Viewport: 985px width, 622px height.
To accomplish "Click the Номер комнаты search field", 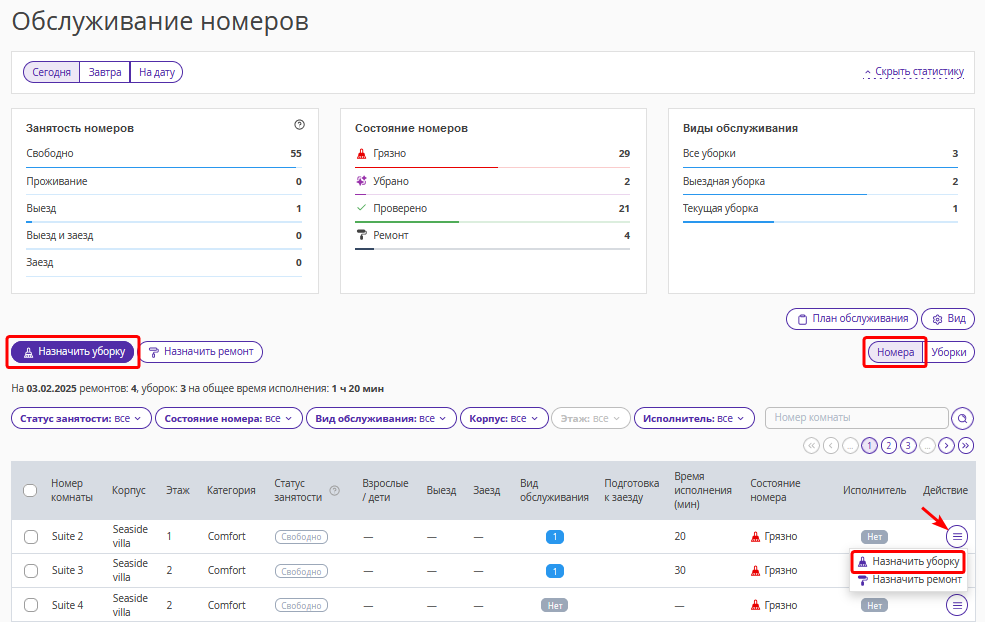I will [856, 418].
